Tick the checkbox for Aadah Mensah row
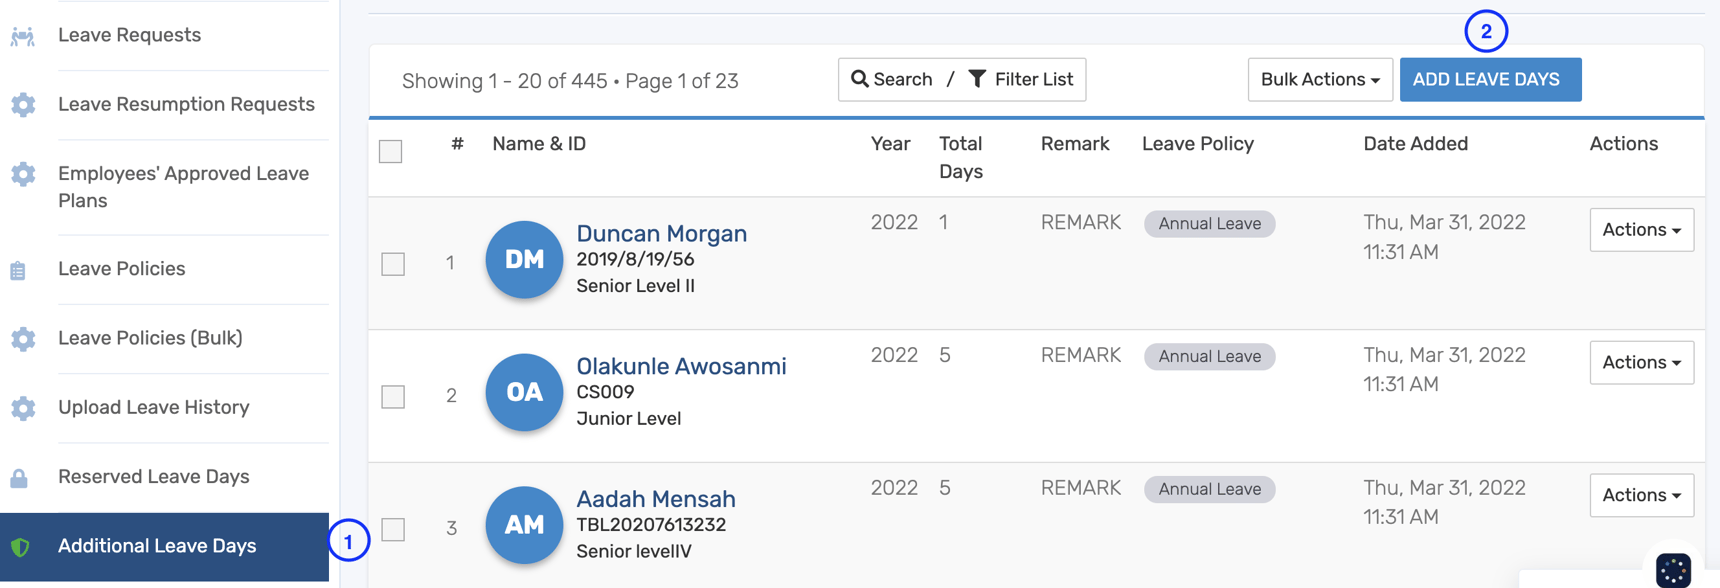The height and width of the screenshot is (588, 1720). click(x=393, y=529)
